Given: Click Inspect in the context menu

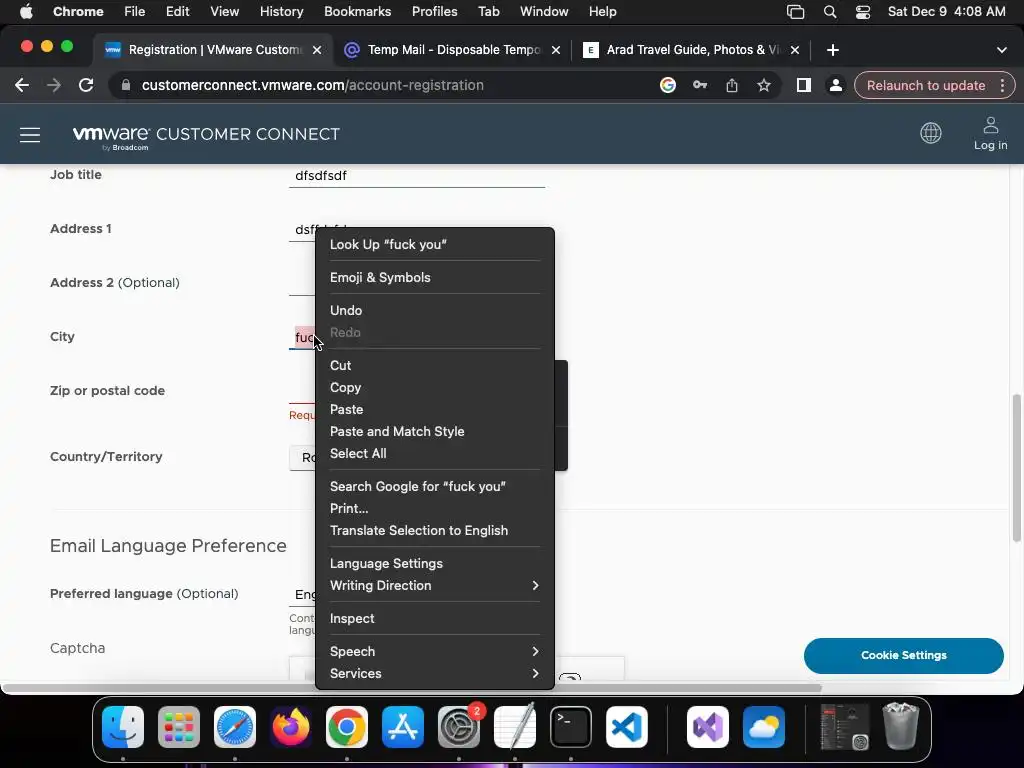Looking at the screenshot, I should point(434,618).
